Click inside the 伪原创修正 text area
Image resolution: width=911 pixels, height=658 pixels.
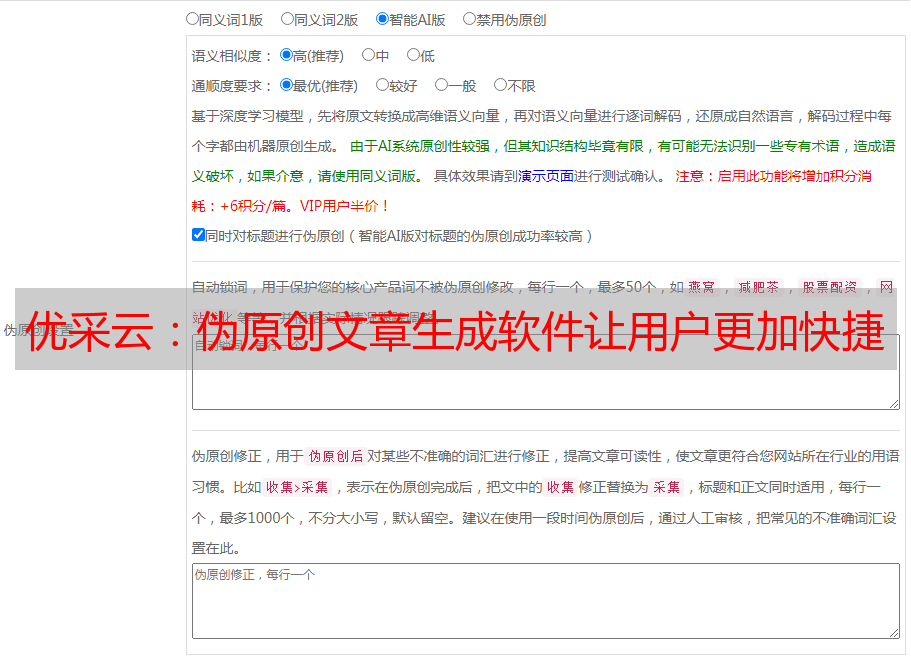pyautogui.click(x=546, y=601)
